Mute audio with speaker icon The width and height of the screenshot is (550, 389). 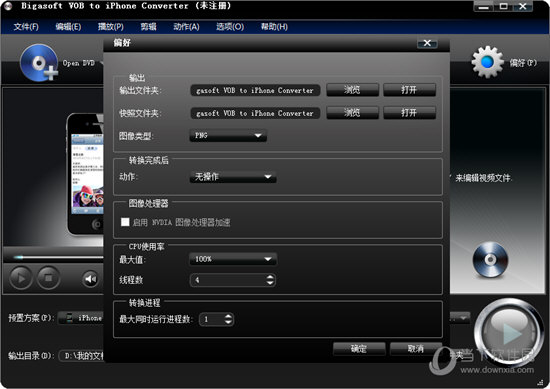tap(90, 279)
